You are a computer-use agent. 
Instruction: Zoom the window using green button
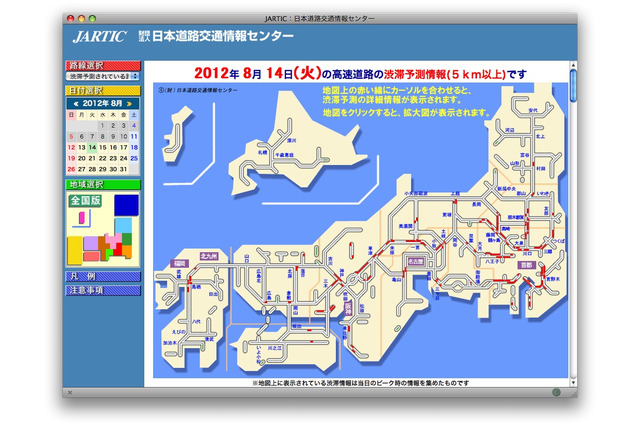point(92,18)
